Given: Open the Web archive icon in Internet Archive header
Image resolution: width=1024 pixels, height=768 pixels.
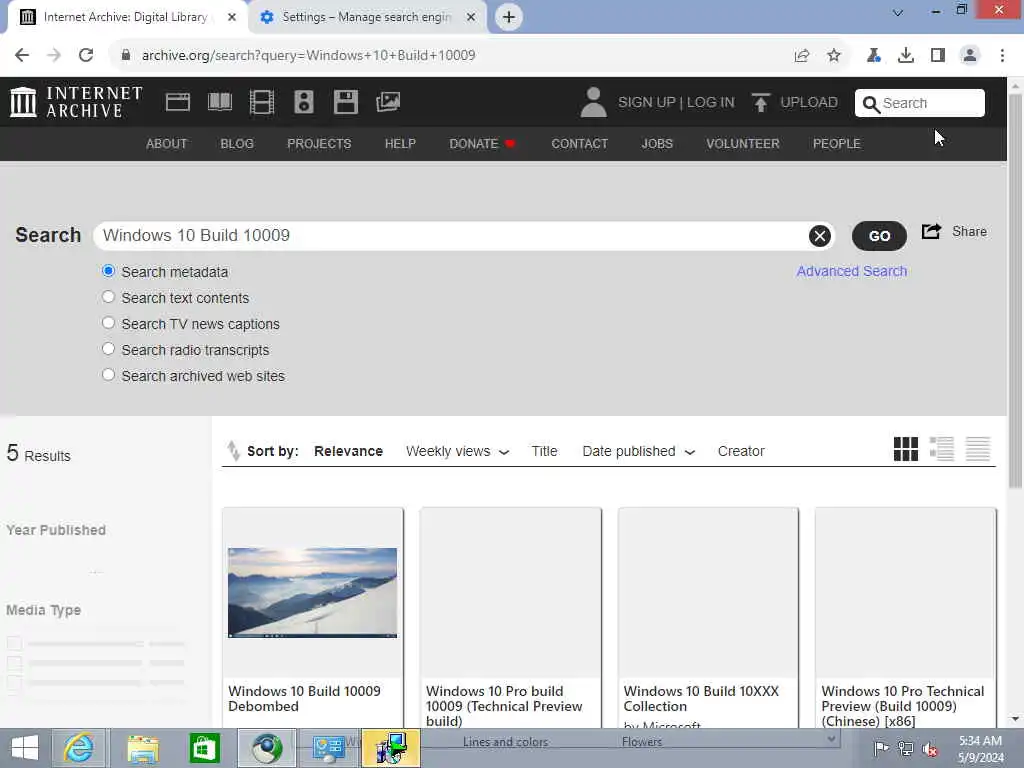Looking at the screenshot, I should (178, 102).
